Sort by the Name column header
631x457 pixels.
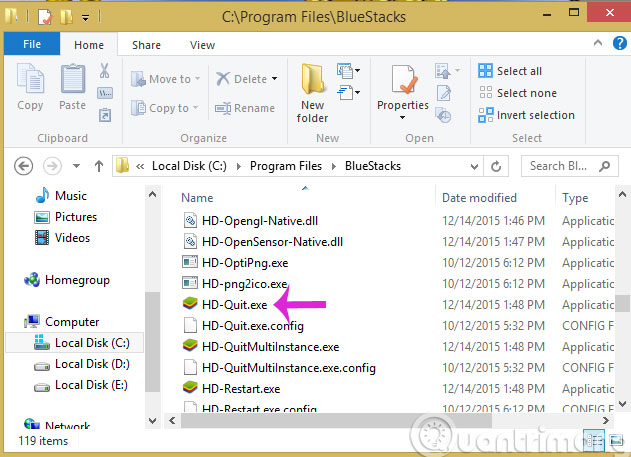[197, 198]
